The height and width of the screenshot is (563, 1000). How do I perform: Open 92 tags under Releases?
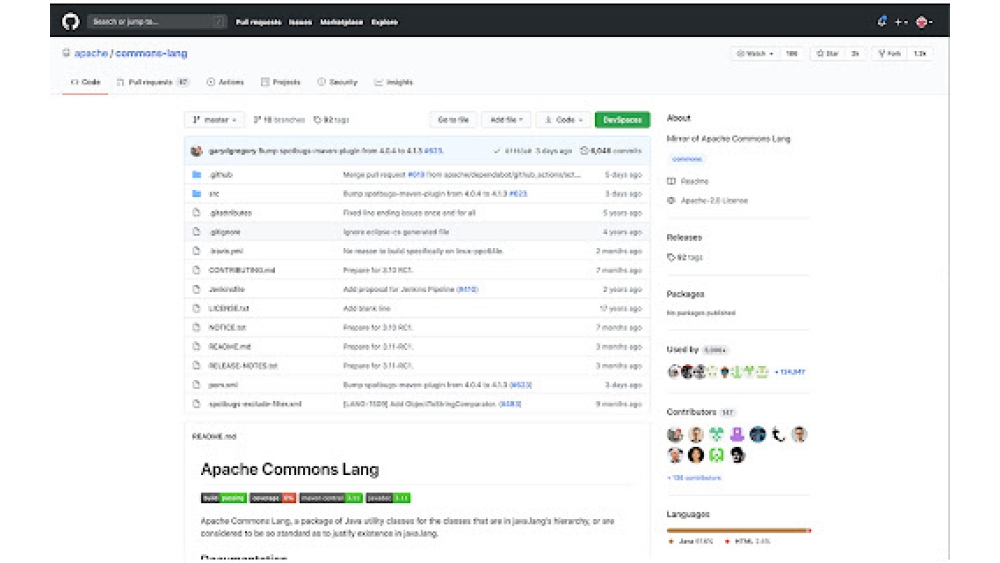(684, 258)
